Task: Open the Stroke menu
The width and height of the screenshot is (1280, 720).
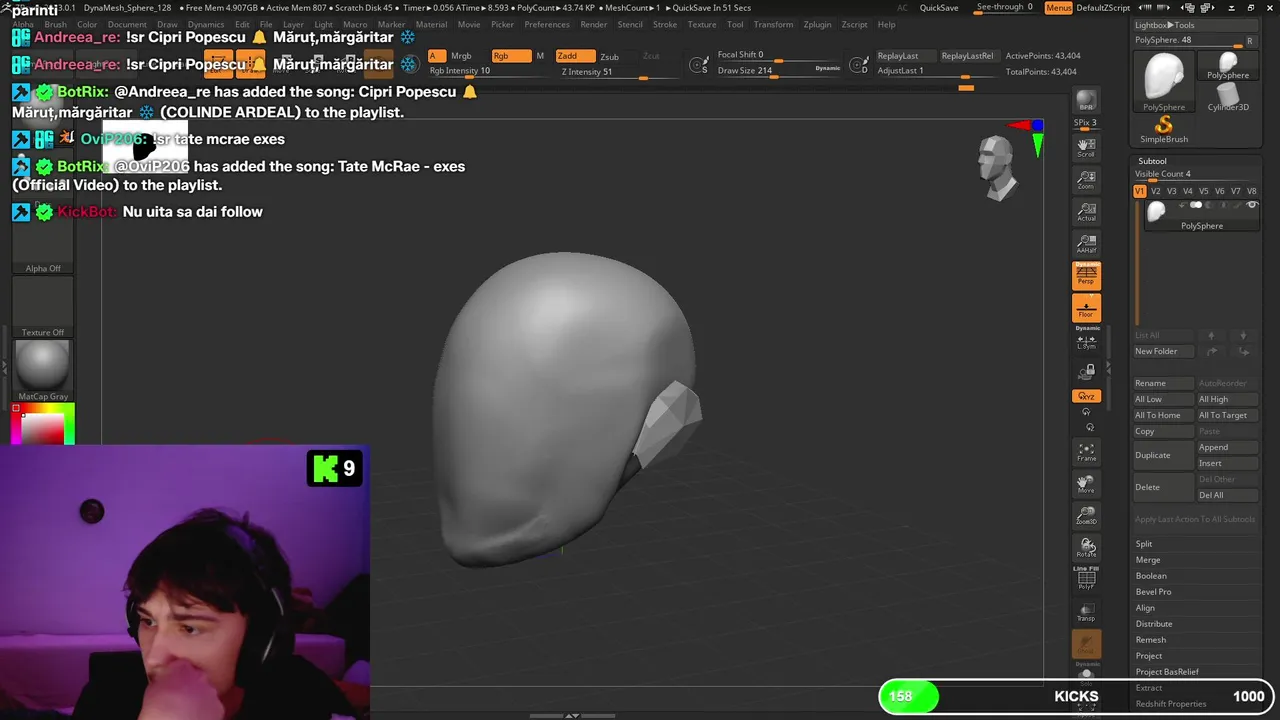Action: [x=665, y=24]
